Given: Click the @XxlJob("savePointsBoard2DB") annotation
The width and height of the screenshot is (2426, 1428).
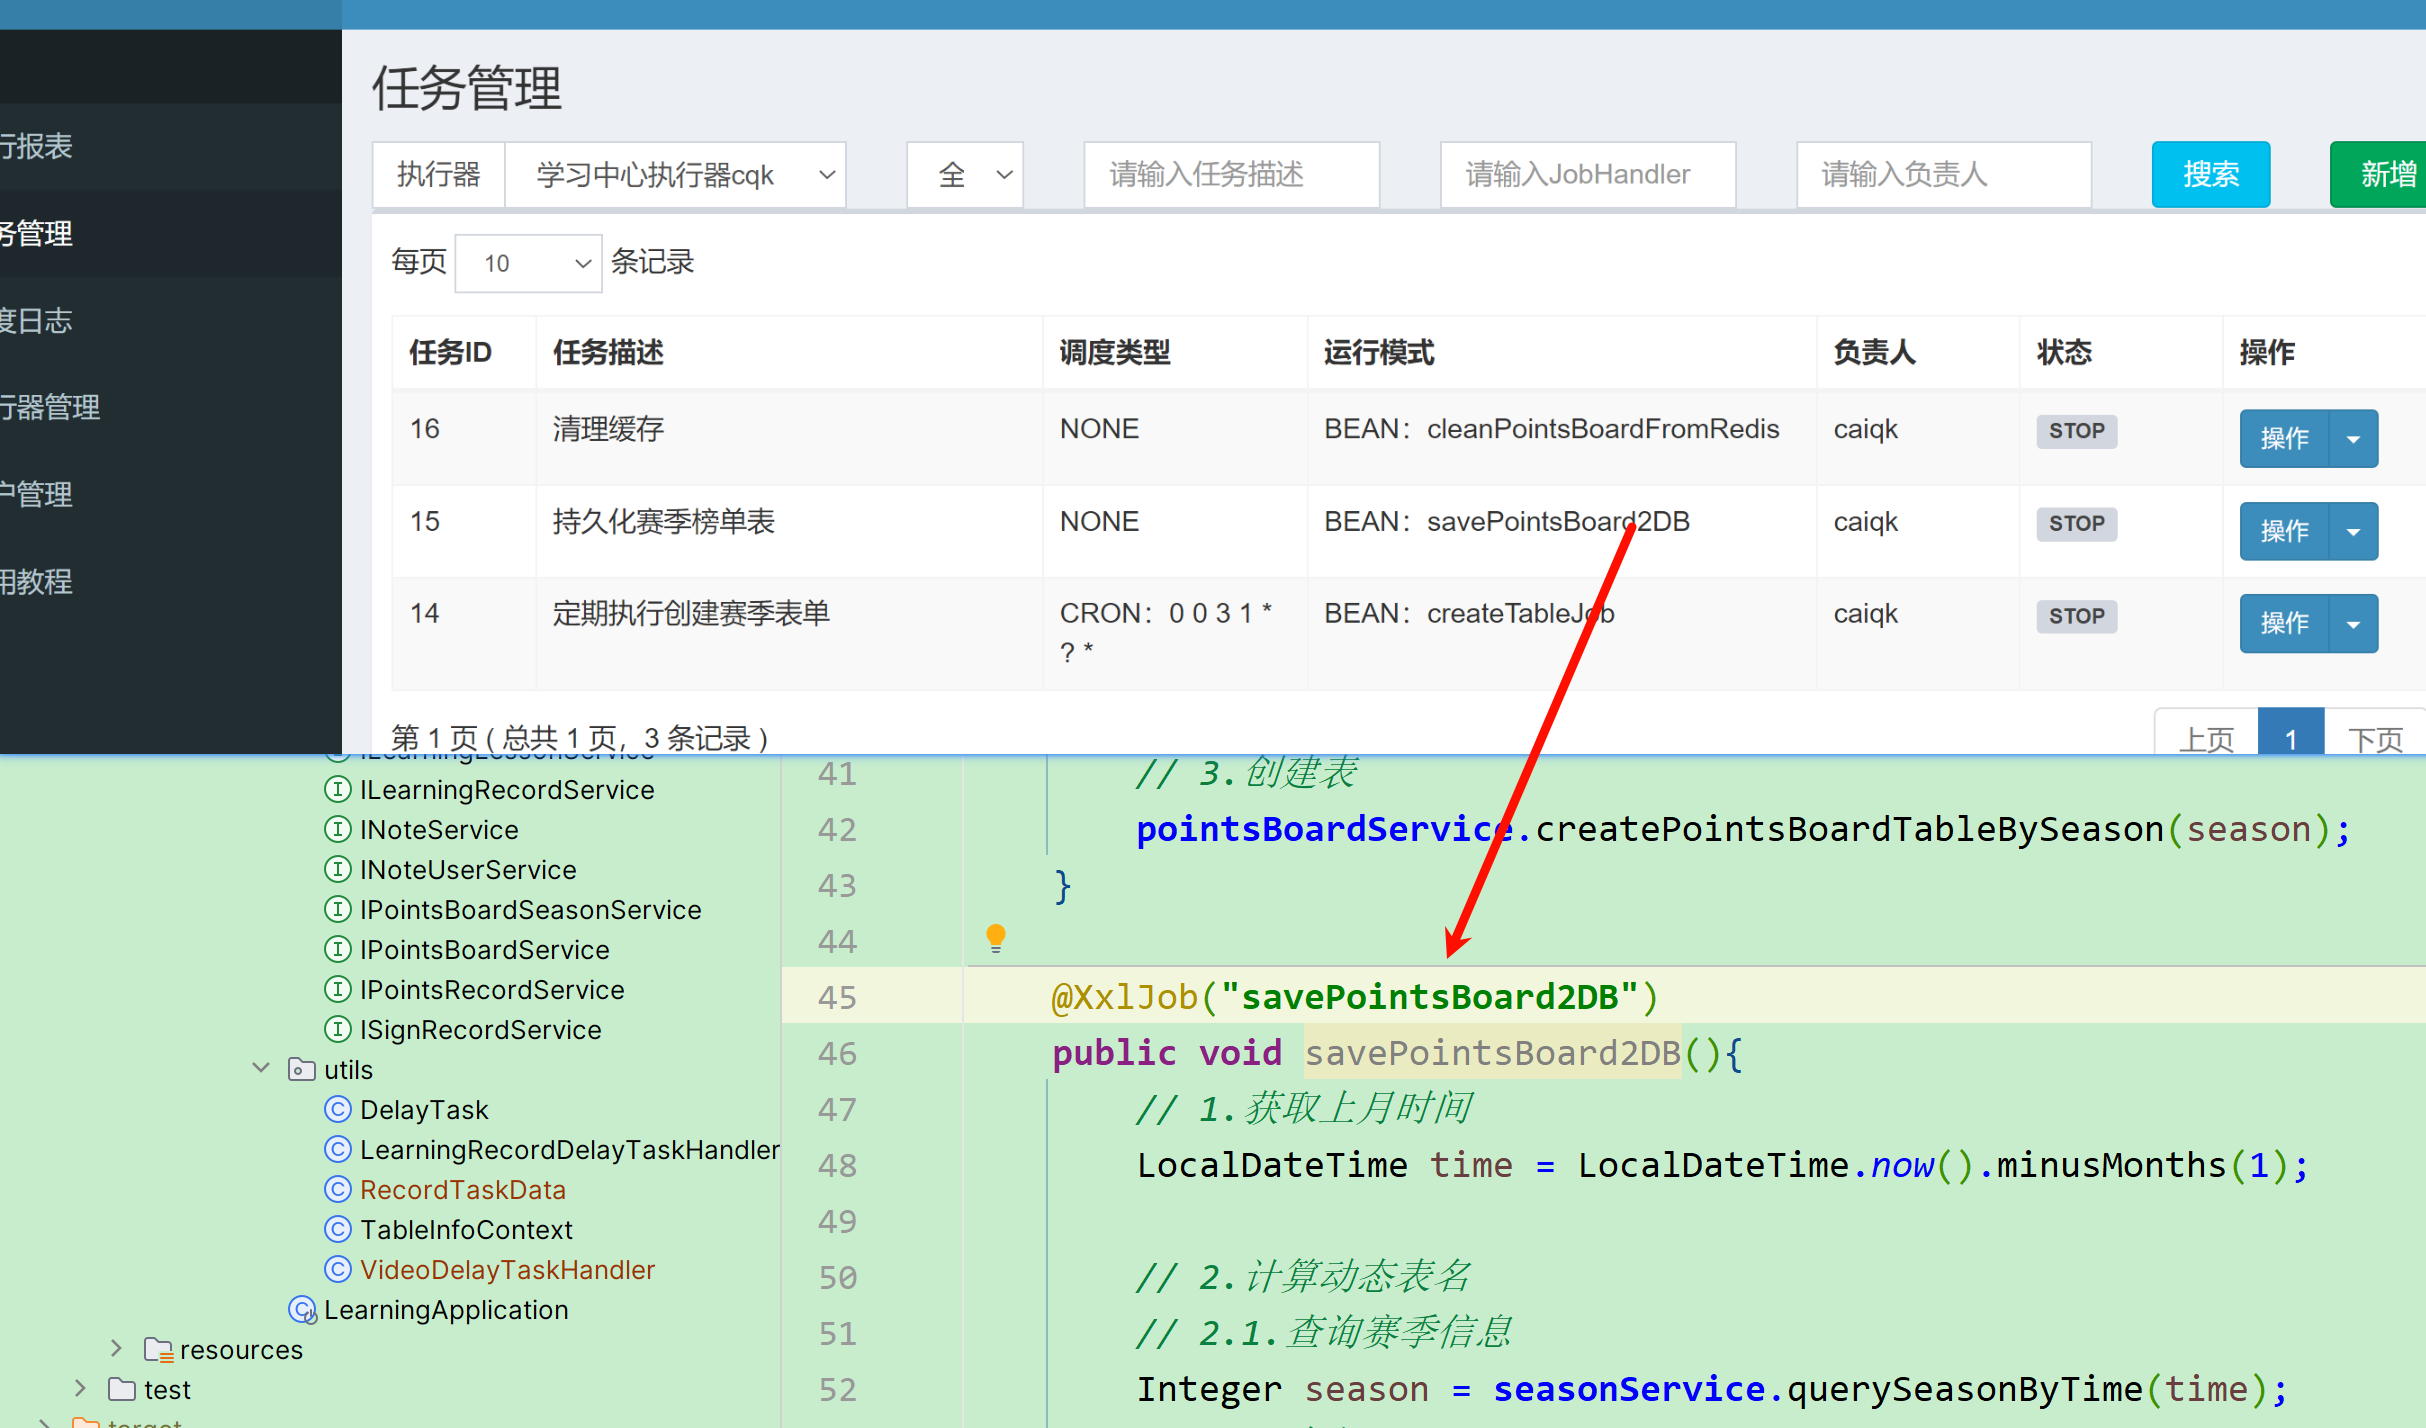Looking at the screenshot, I should pyautogui.click(x=1355, y=997).
